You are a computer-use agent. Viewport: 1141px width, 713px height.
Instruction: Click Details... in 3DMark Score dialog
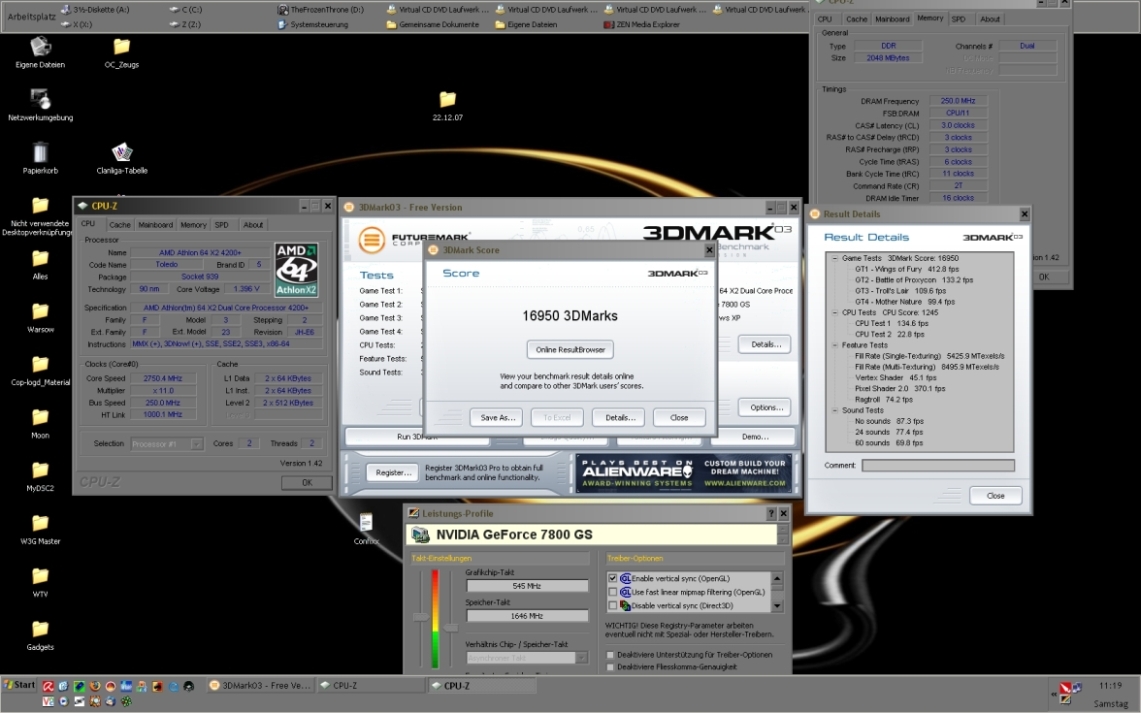point(620,418)
